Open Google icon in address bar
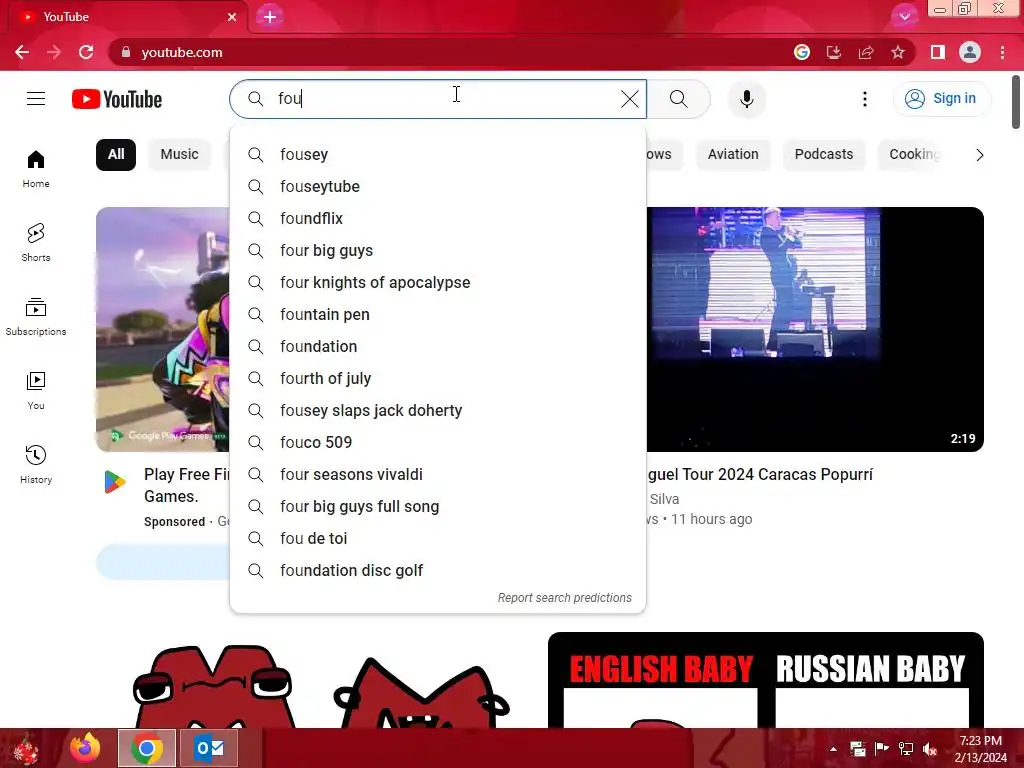 [x=801, y=52]
